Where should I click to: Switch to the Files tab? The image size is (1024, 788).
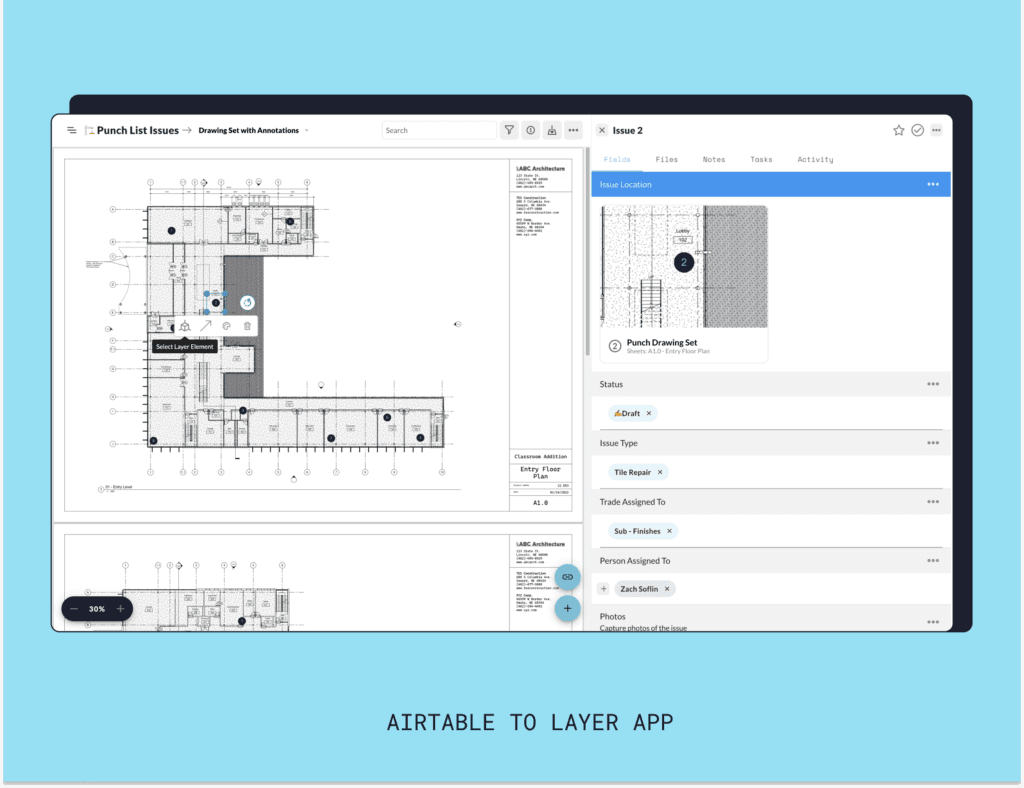pyautogui.click(x=667, y=159)
